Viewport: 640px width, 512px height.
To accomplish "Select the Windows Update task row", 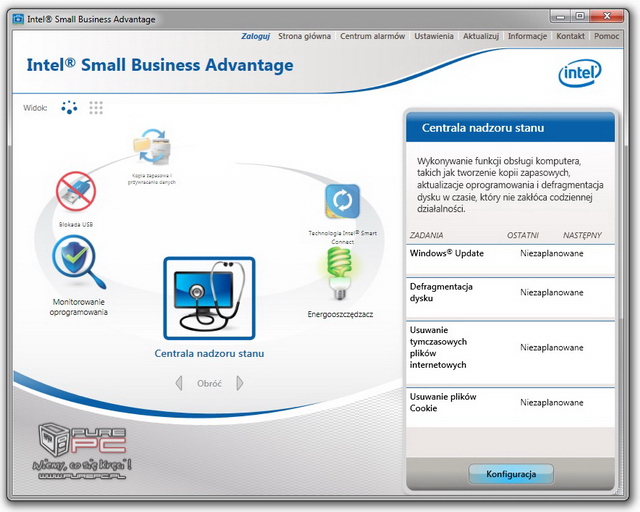I will click(x=510, y=254).
